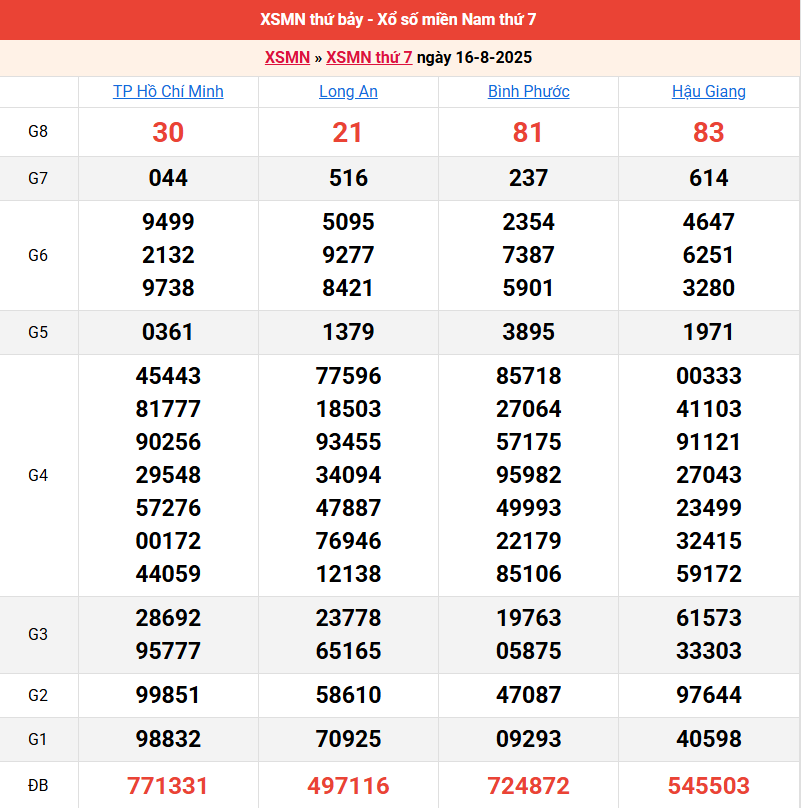Image resolution: width=802 pixels, height=808 pixels.
Task: Click G7 value 614
Action: point(709,178)
